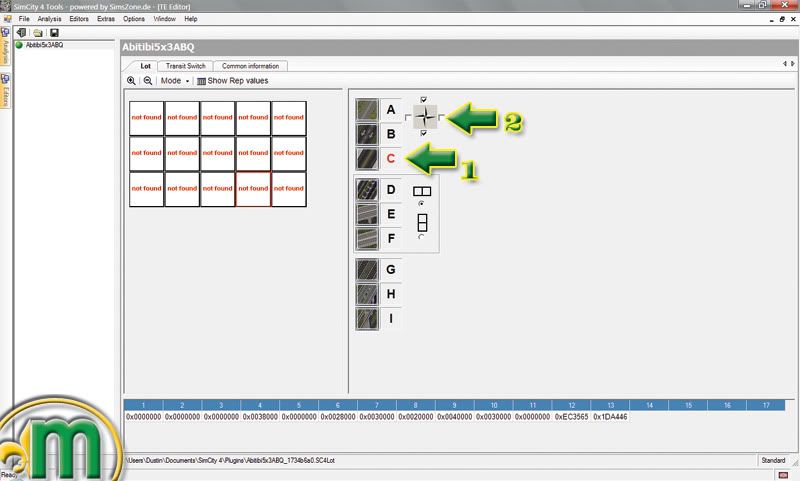The width and height of the screenshot is (800, 481).
Task: Click table cell 0x0020000
Action: 416,417
